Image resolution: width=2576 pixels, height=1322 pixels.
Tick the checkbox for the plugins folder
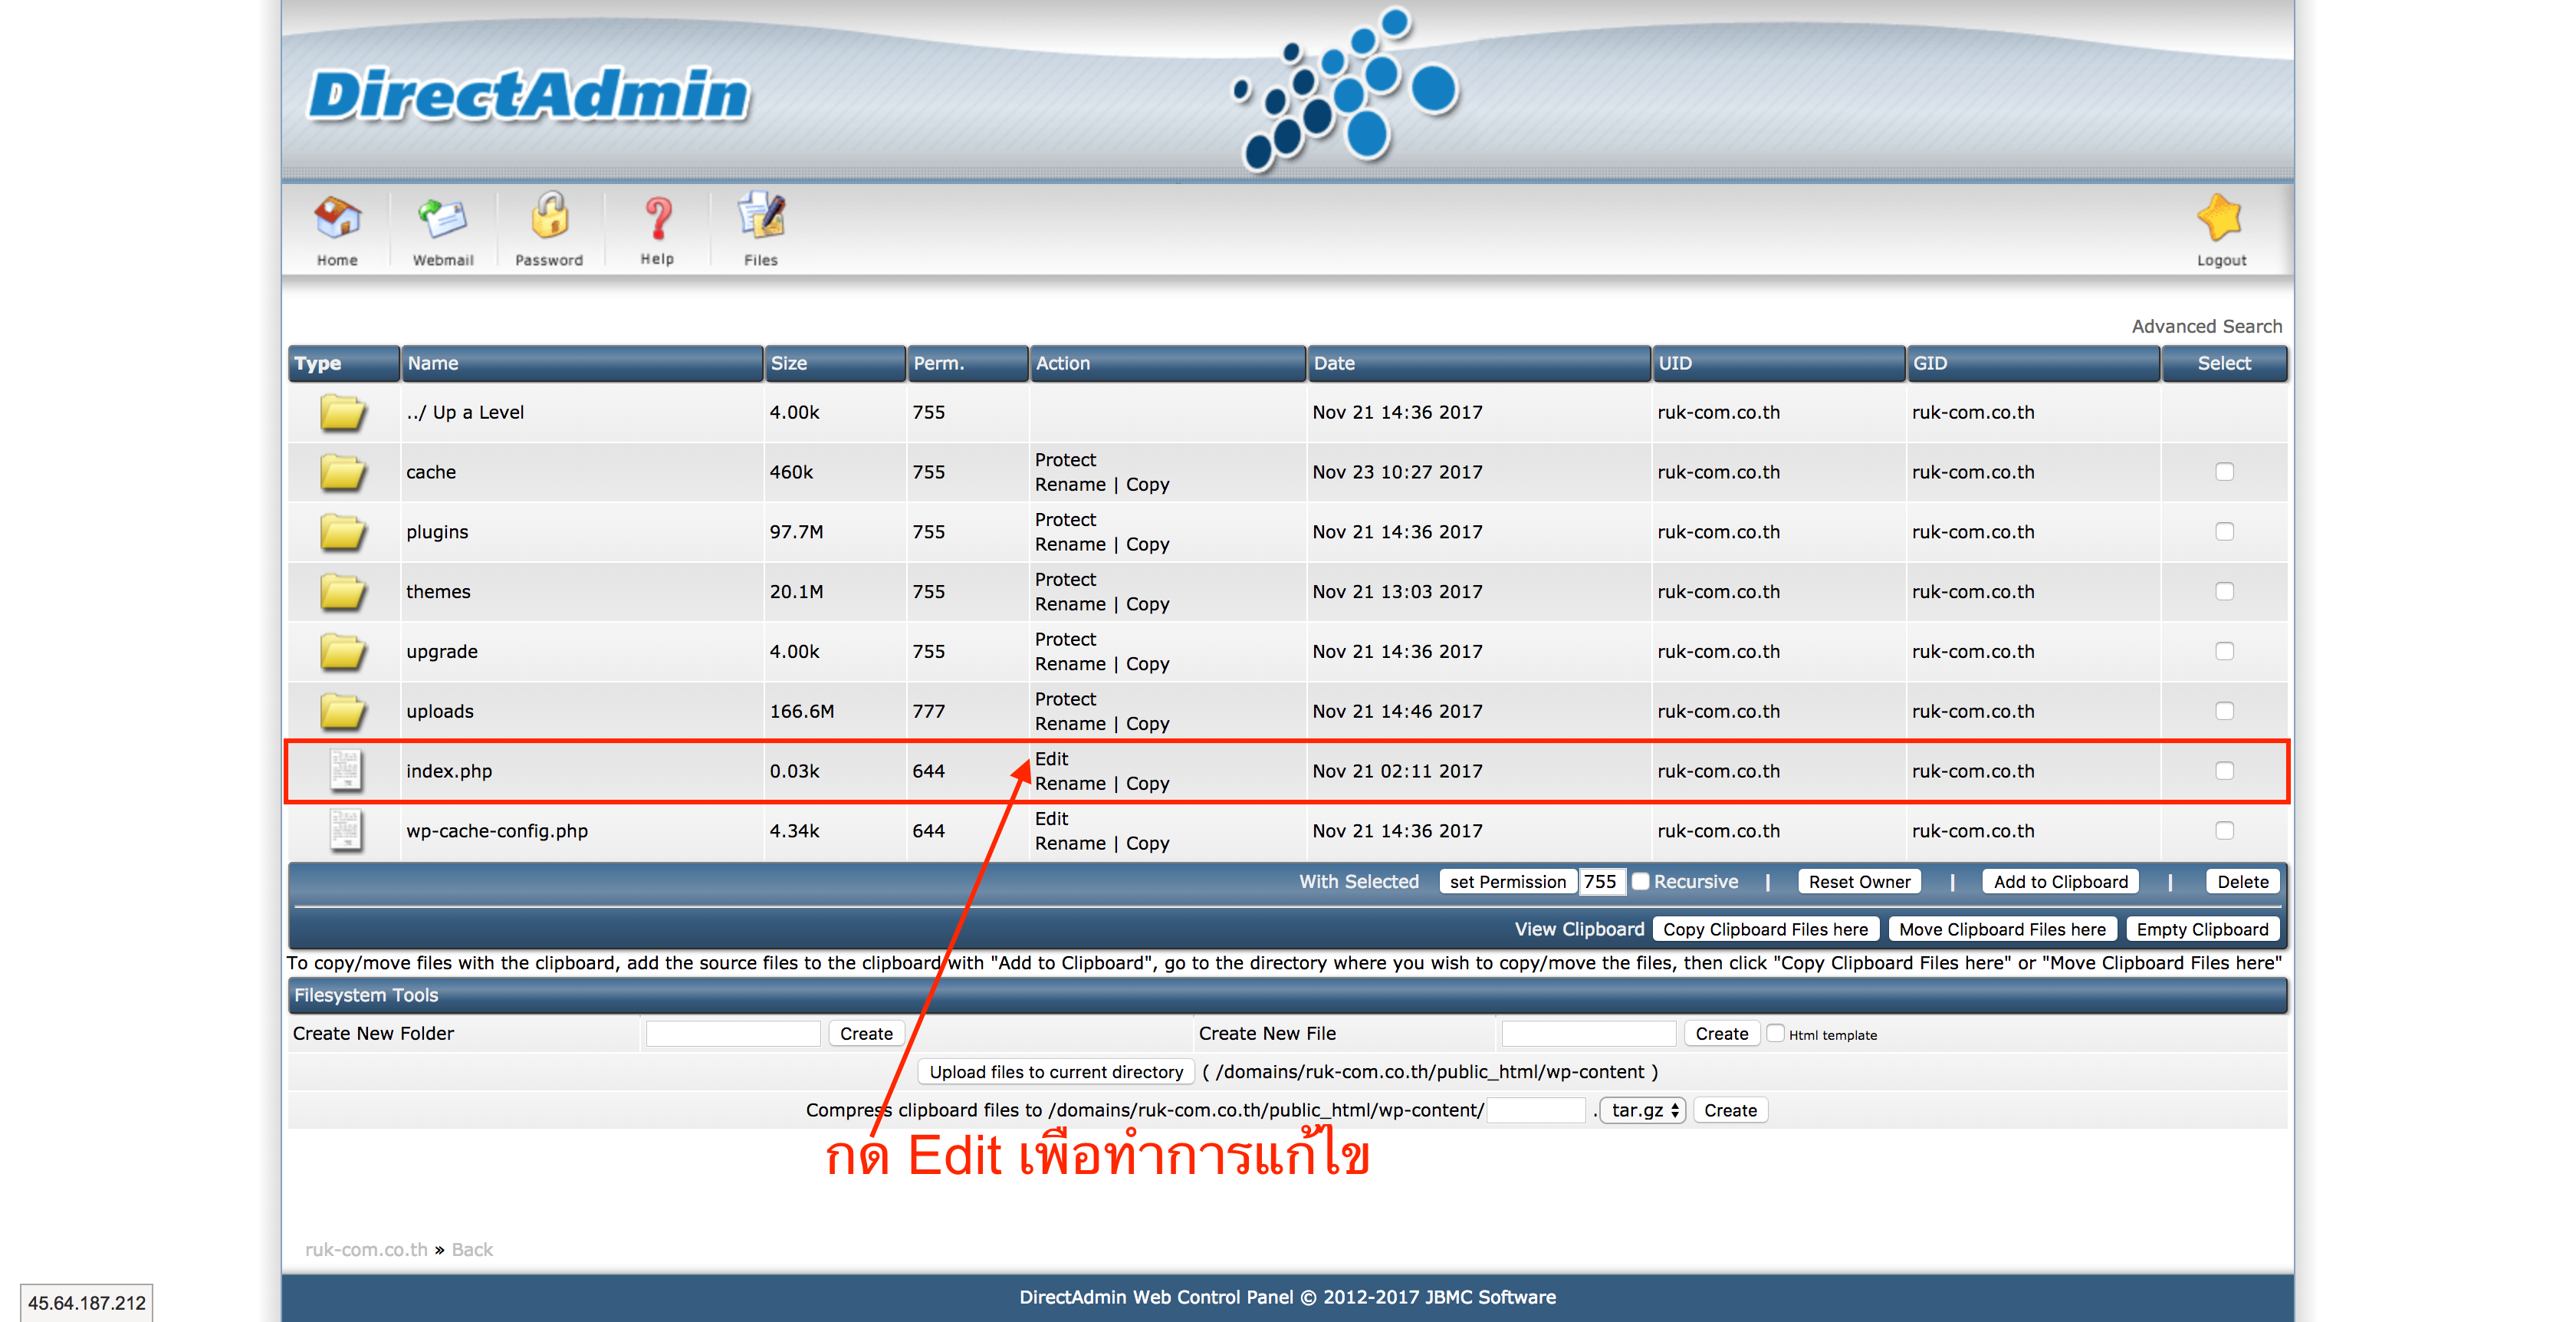(x=2224, y=532)
